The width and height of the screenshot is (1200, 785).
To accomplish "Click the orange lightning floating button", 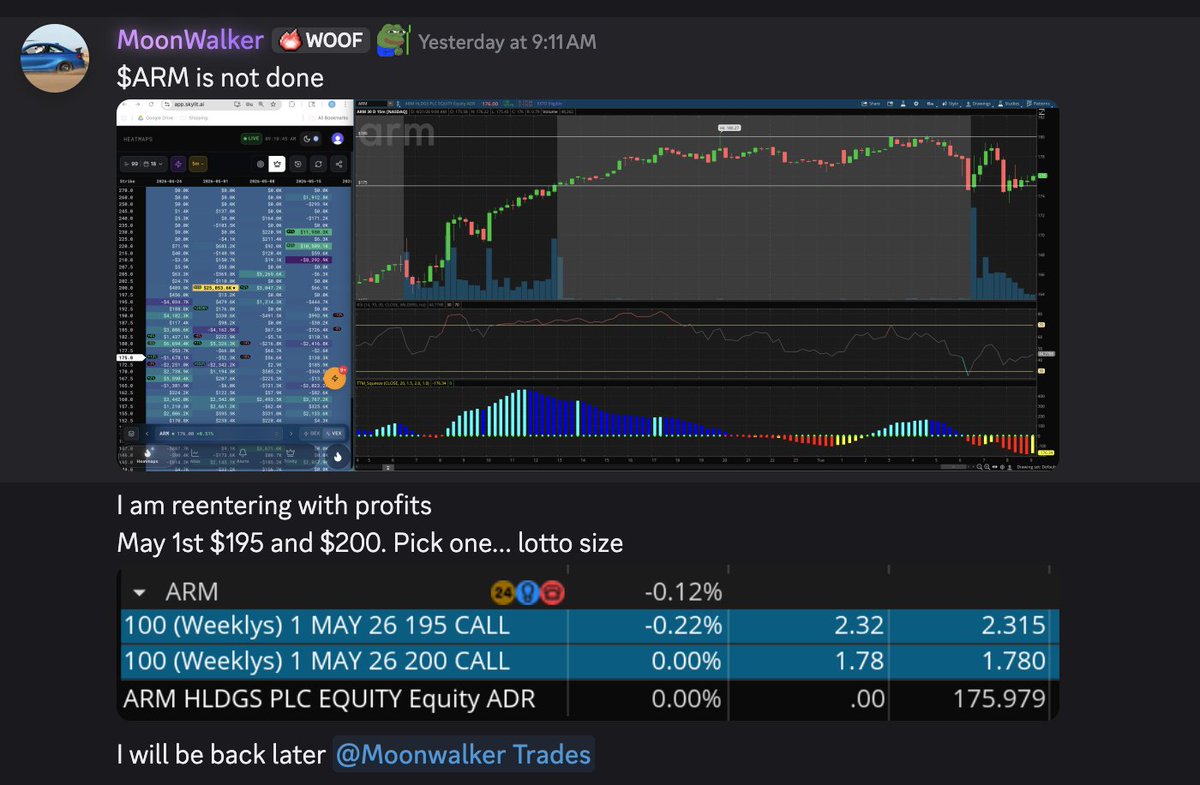I will (x=335, y=379).
